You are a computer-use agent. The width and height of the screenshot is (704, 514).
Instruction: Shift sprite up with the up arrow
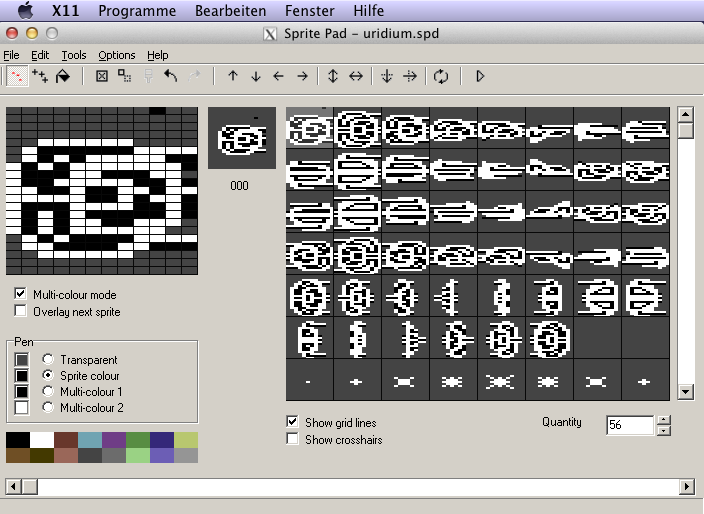(233, 76)
